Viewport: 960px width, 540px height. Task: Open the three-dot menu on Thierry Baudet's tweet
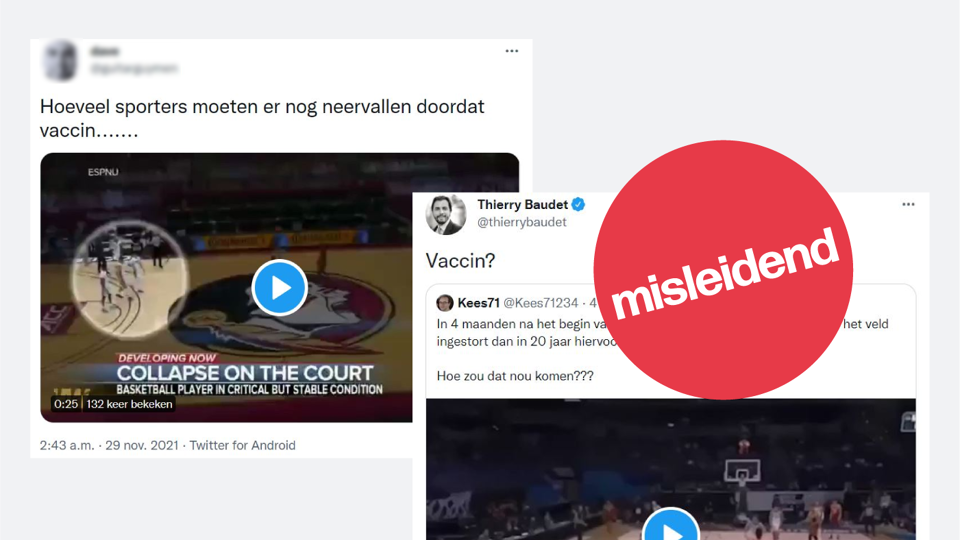(908, 204)
